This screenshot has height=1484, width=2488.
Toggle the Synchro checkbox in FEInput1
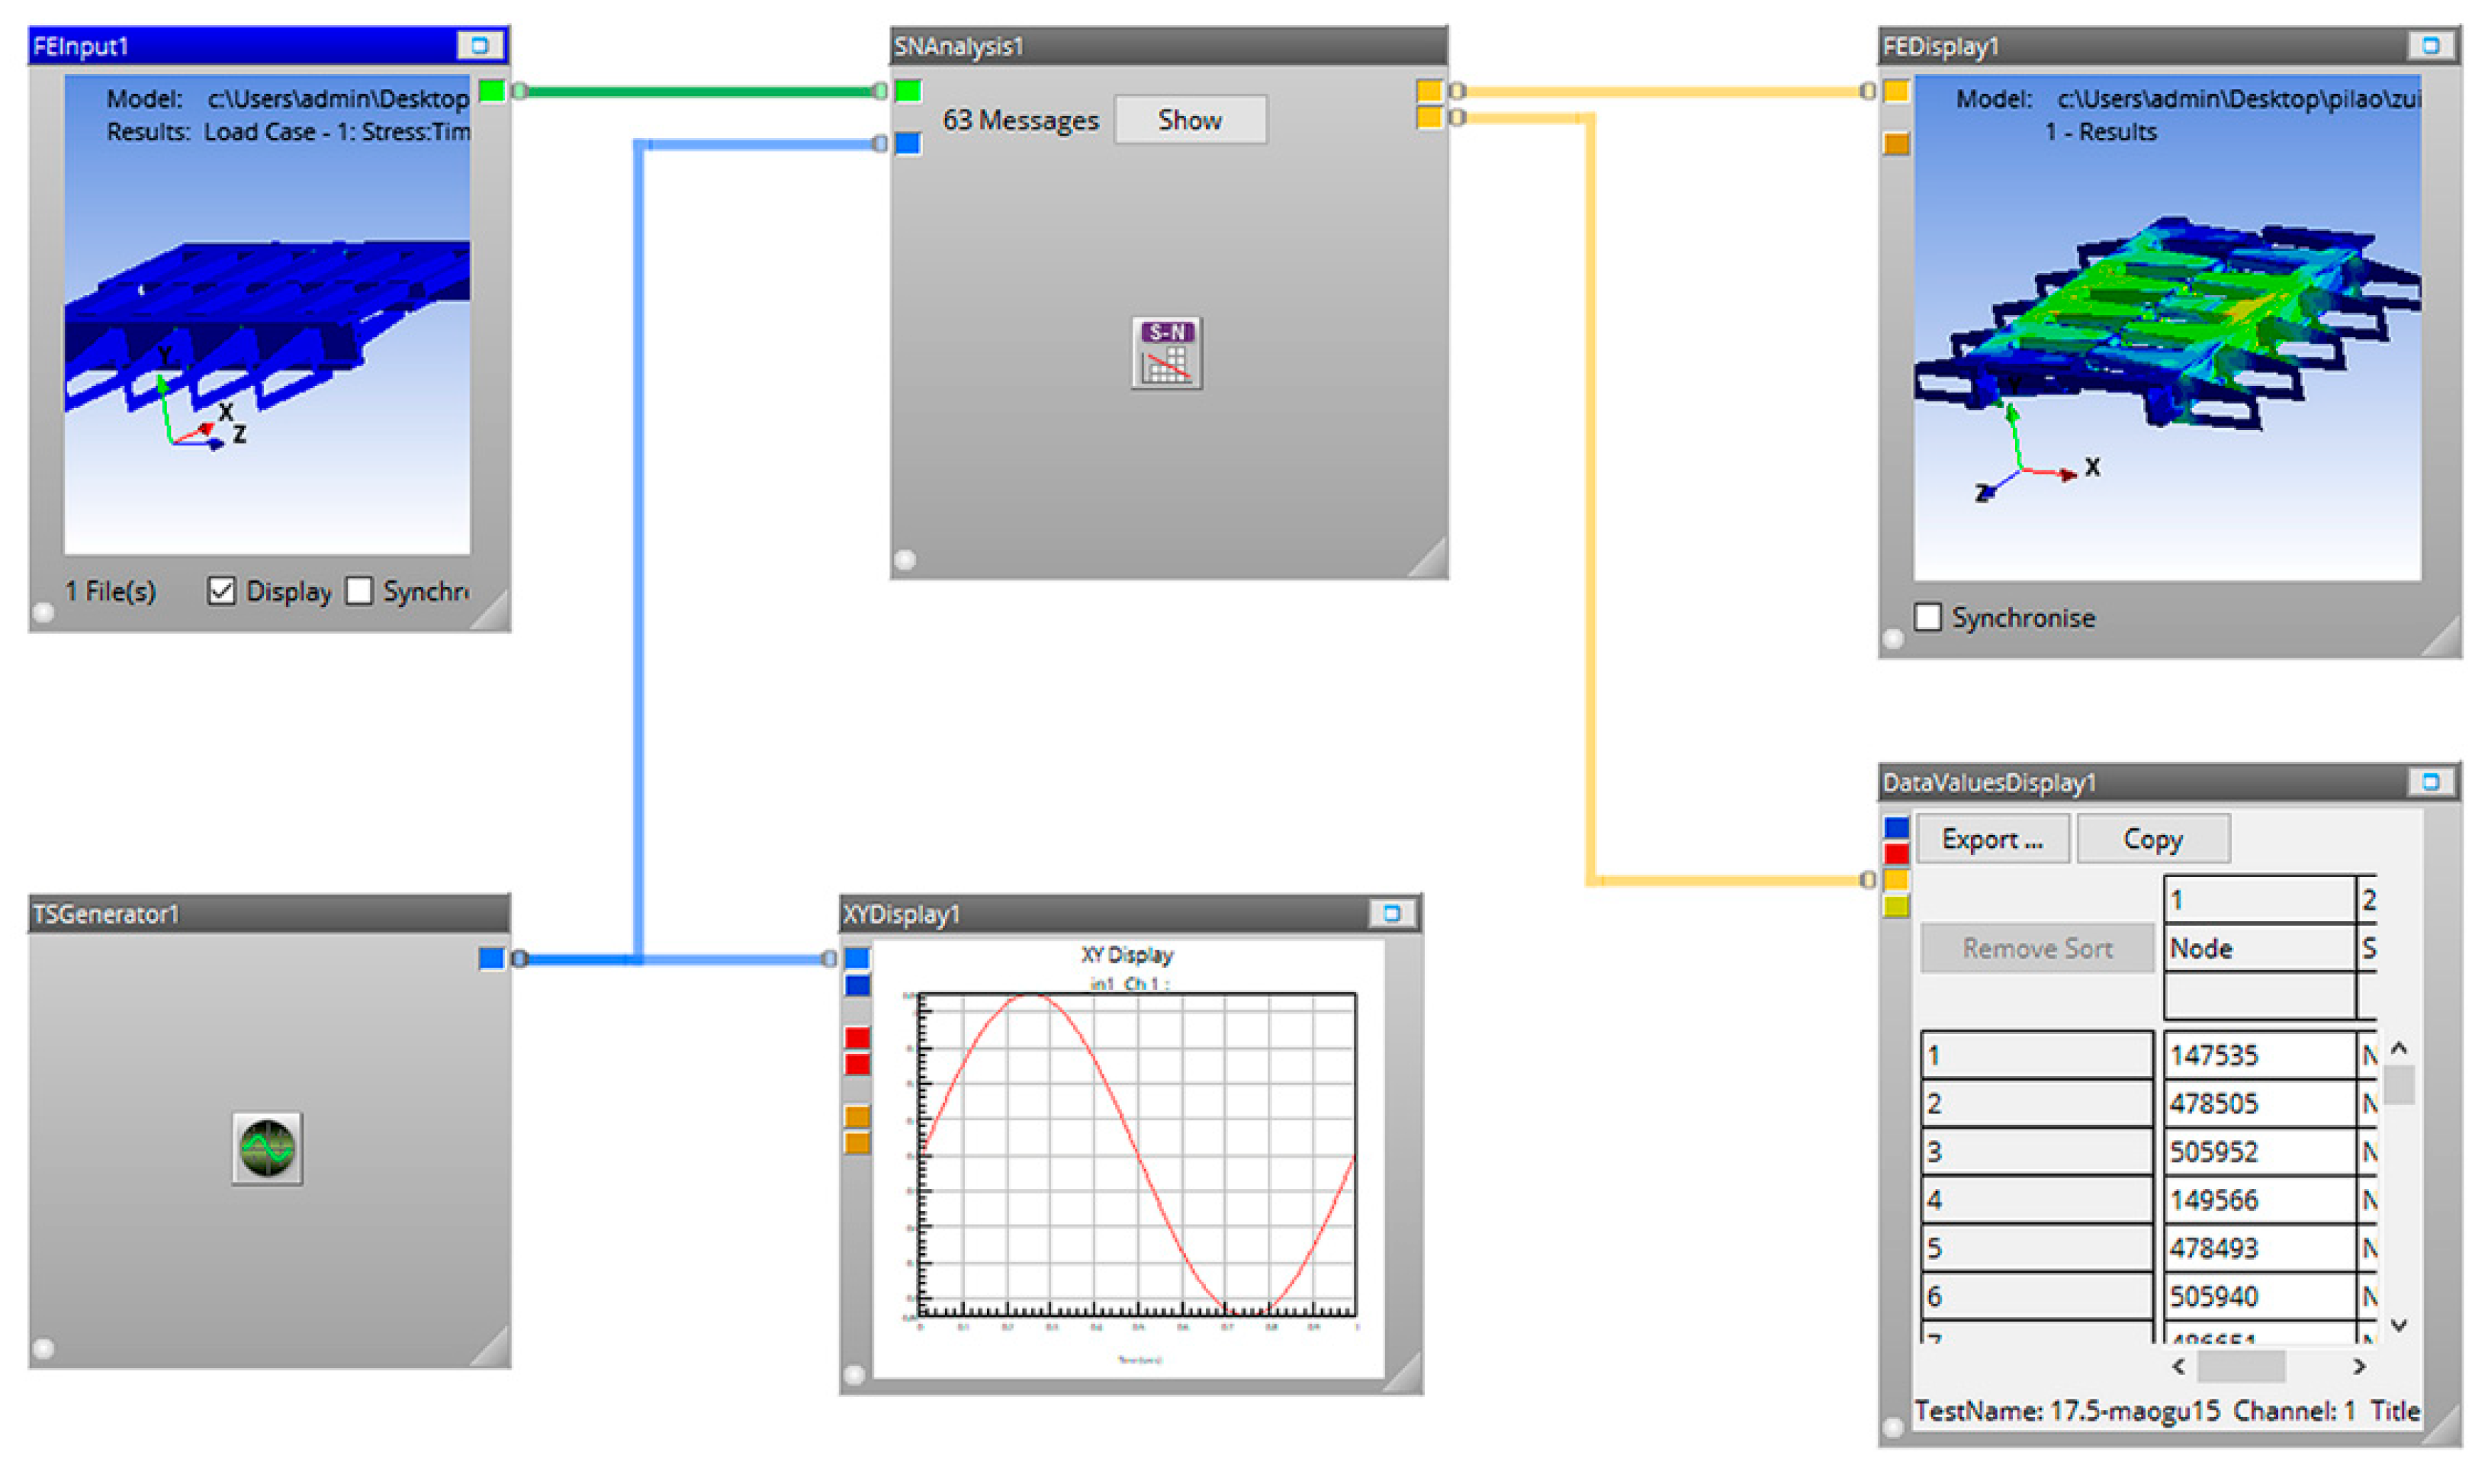click(359, 591)
